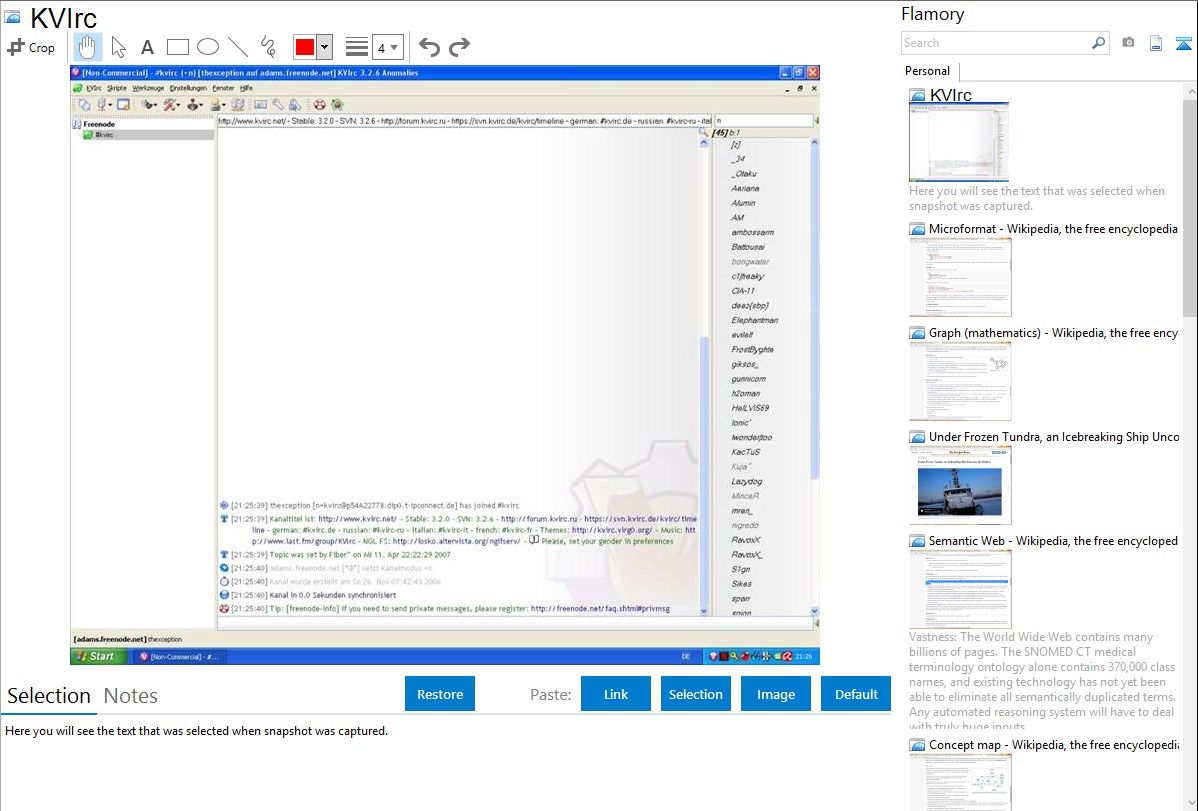Select 'Graph (mathematics) - Wikipedia' entry title

click(x=1054, y=333)
